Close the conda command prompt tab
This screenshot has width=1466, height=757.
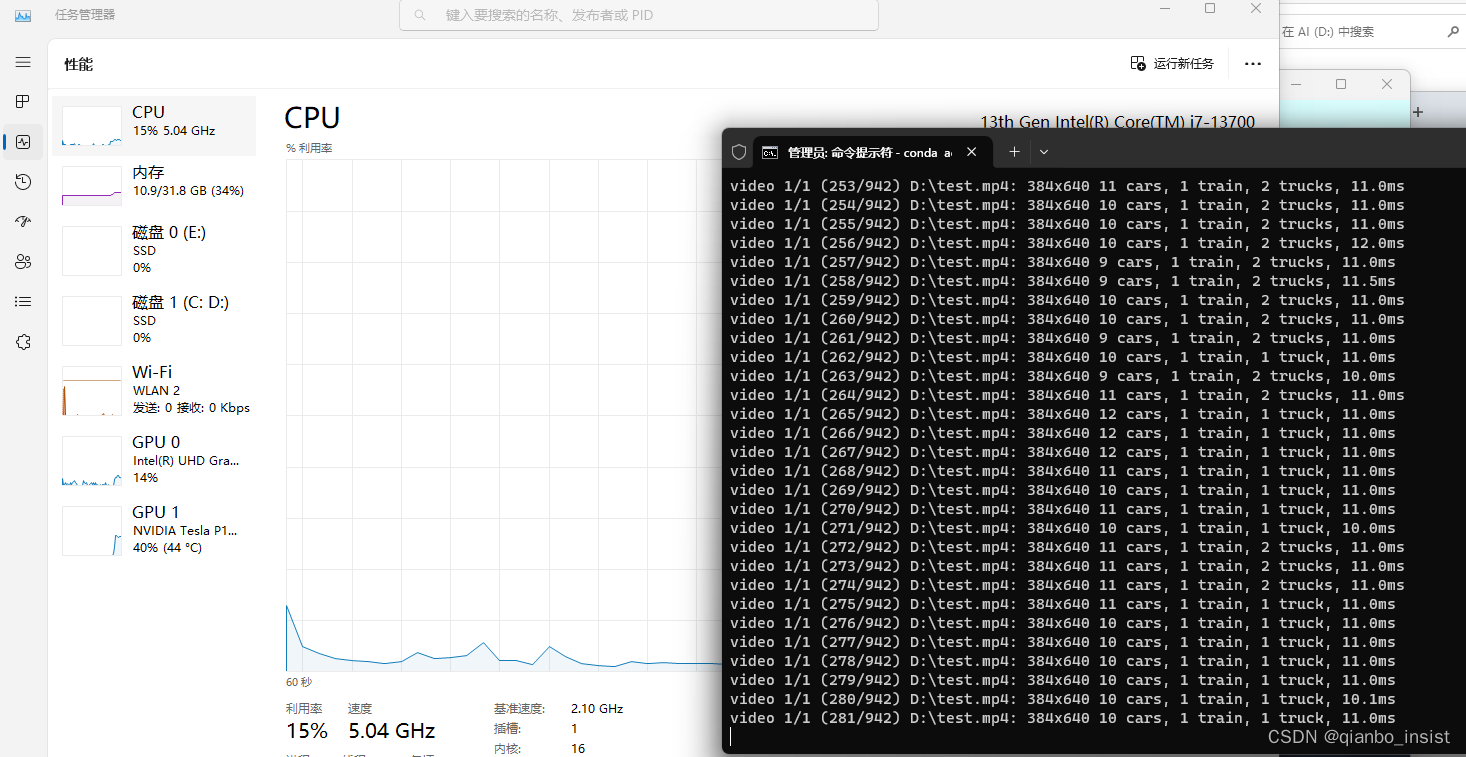[972, 152]
